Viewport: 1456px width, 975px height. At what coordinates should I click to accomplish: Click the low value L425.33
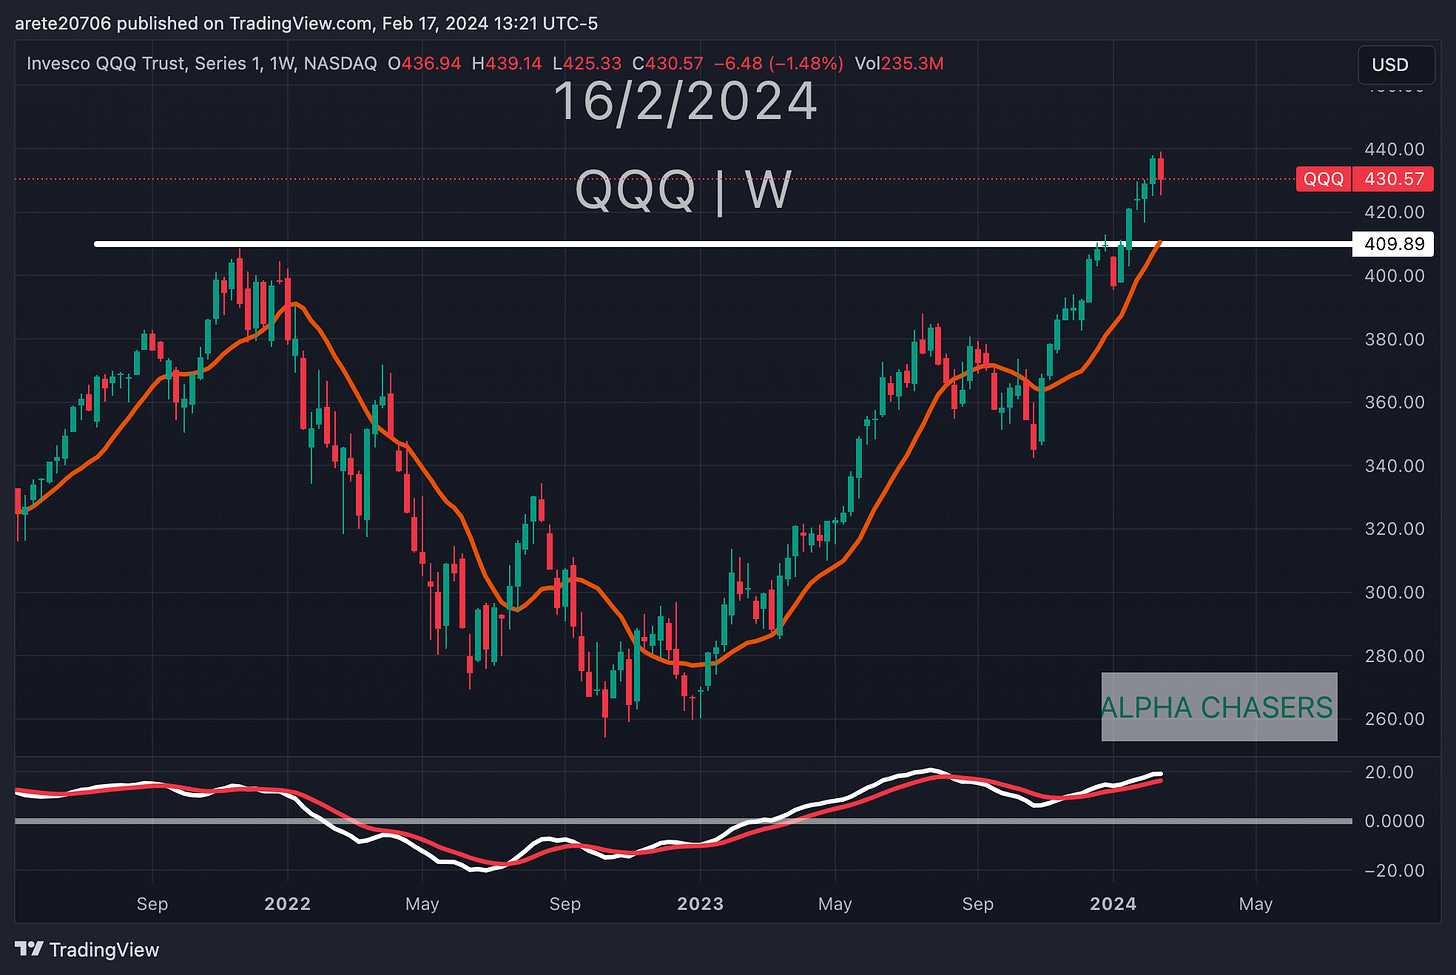click(x=587, y=63)
